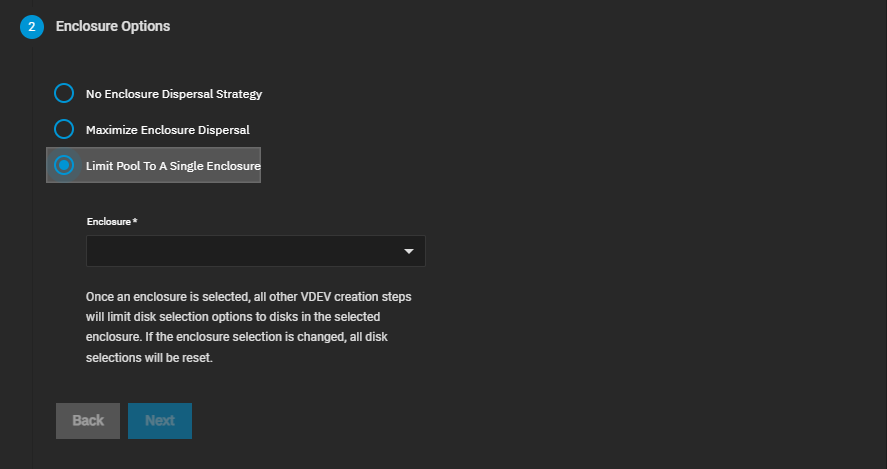Click the Enclosure field label
This screenshot has width=887, height=469.
(108, 219)
